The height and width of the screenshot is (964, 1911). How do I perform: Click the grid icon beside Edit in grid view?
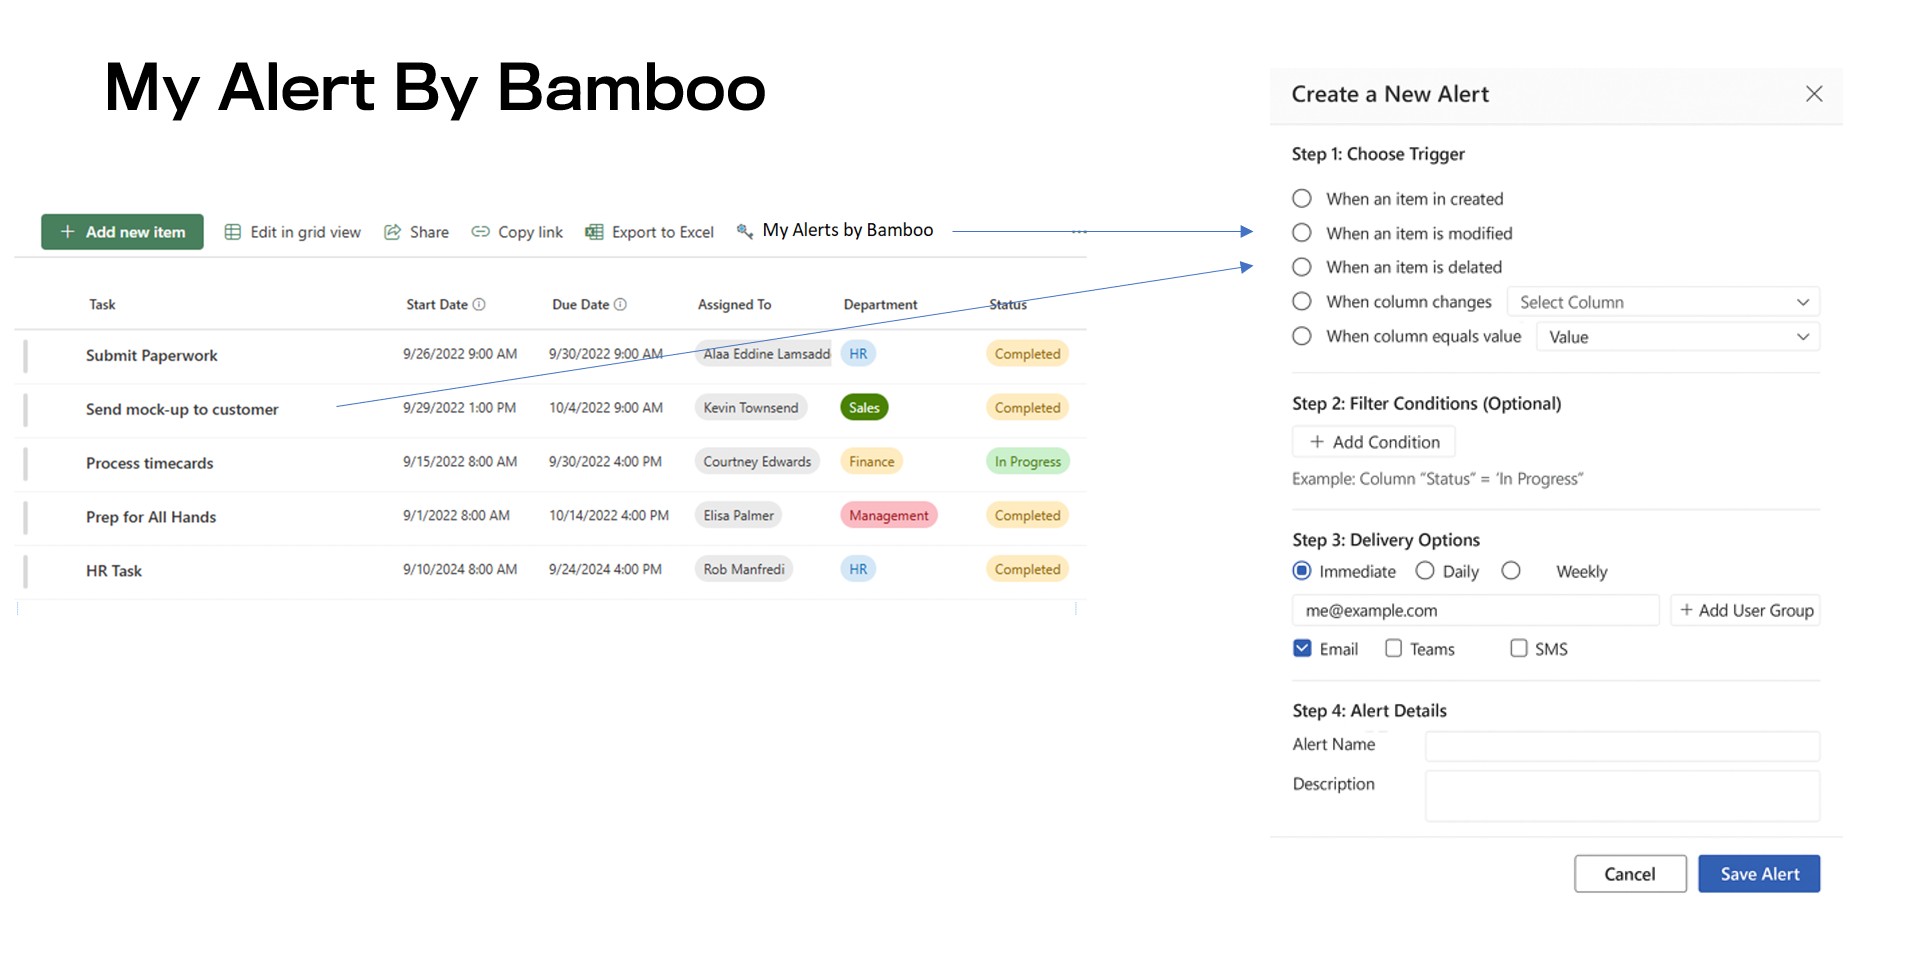(233, 232)
